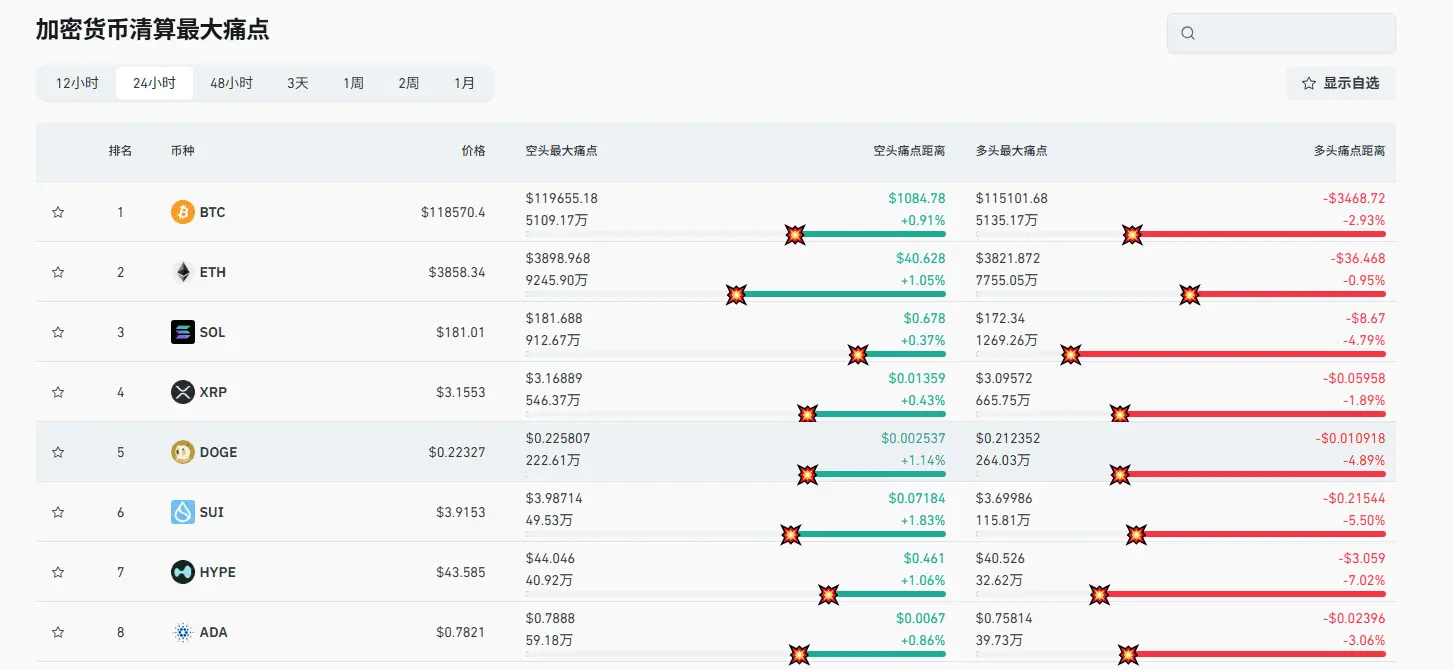Focus the coin search input field
Image resolution: width=1453 pixels, height=670 pixels.
click(1281, 33)
